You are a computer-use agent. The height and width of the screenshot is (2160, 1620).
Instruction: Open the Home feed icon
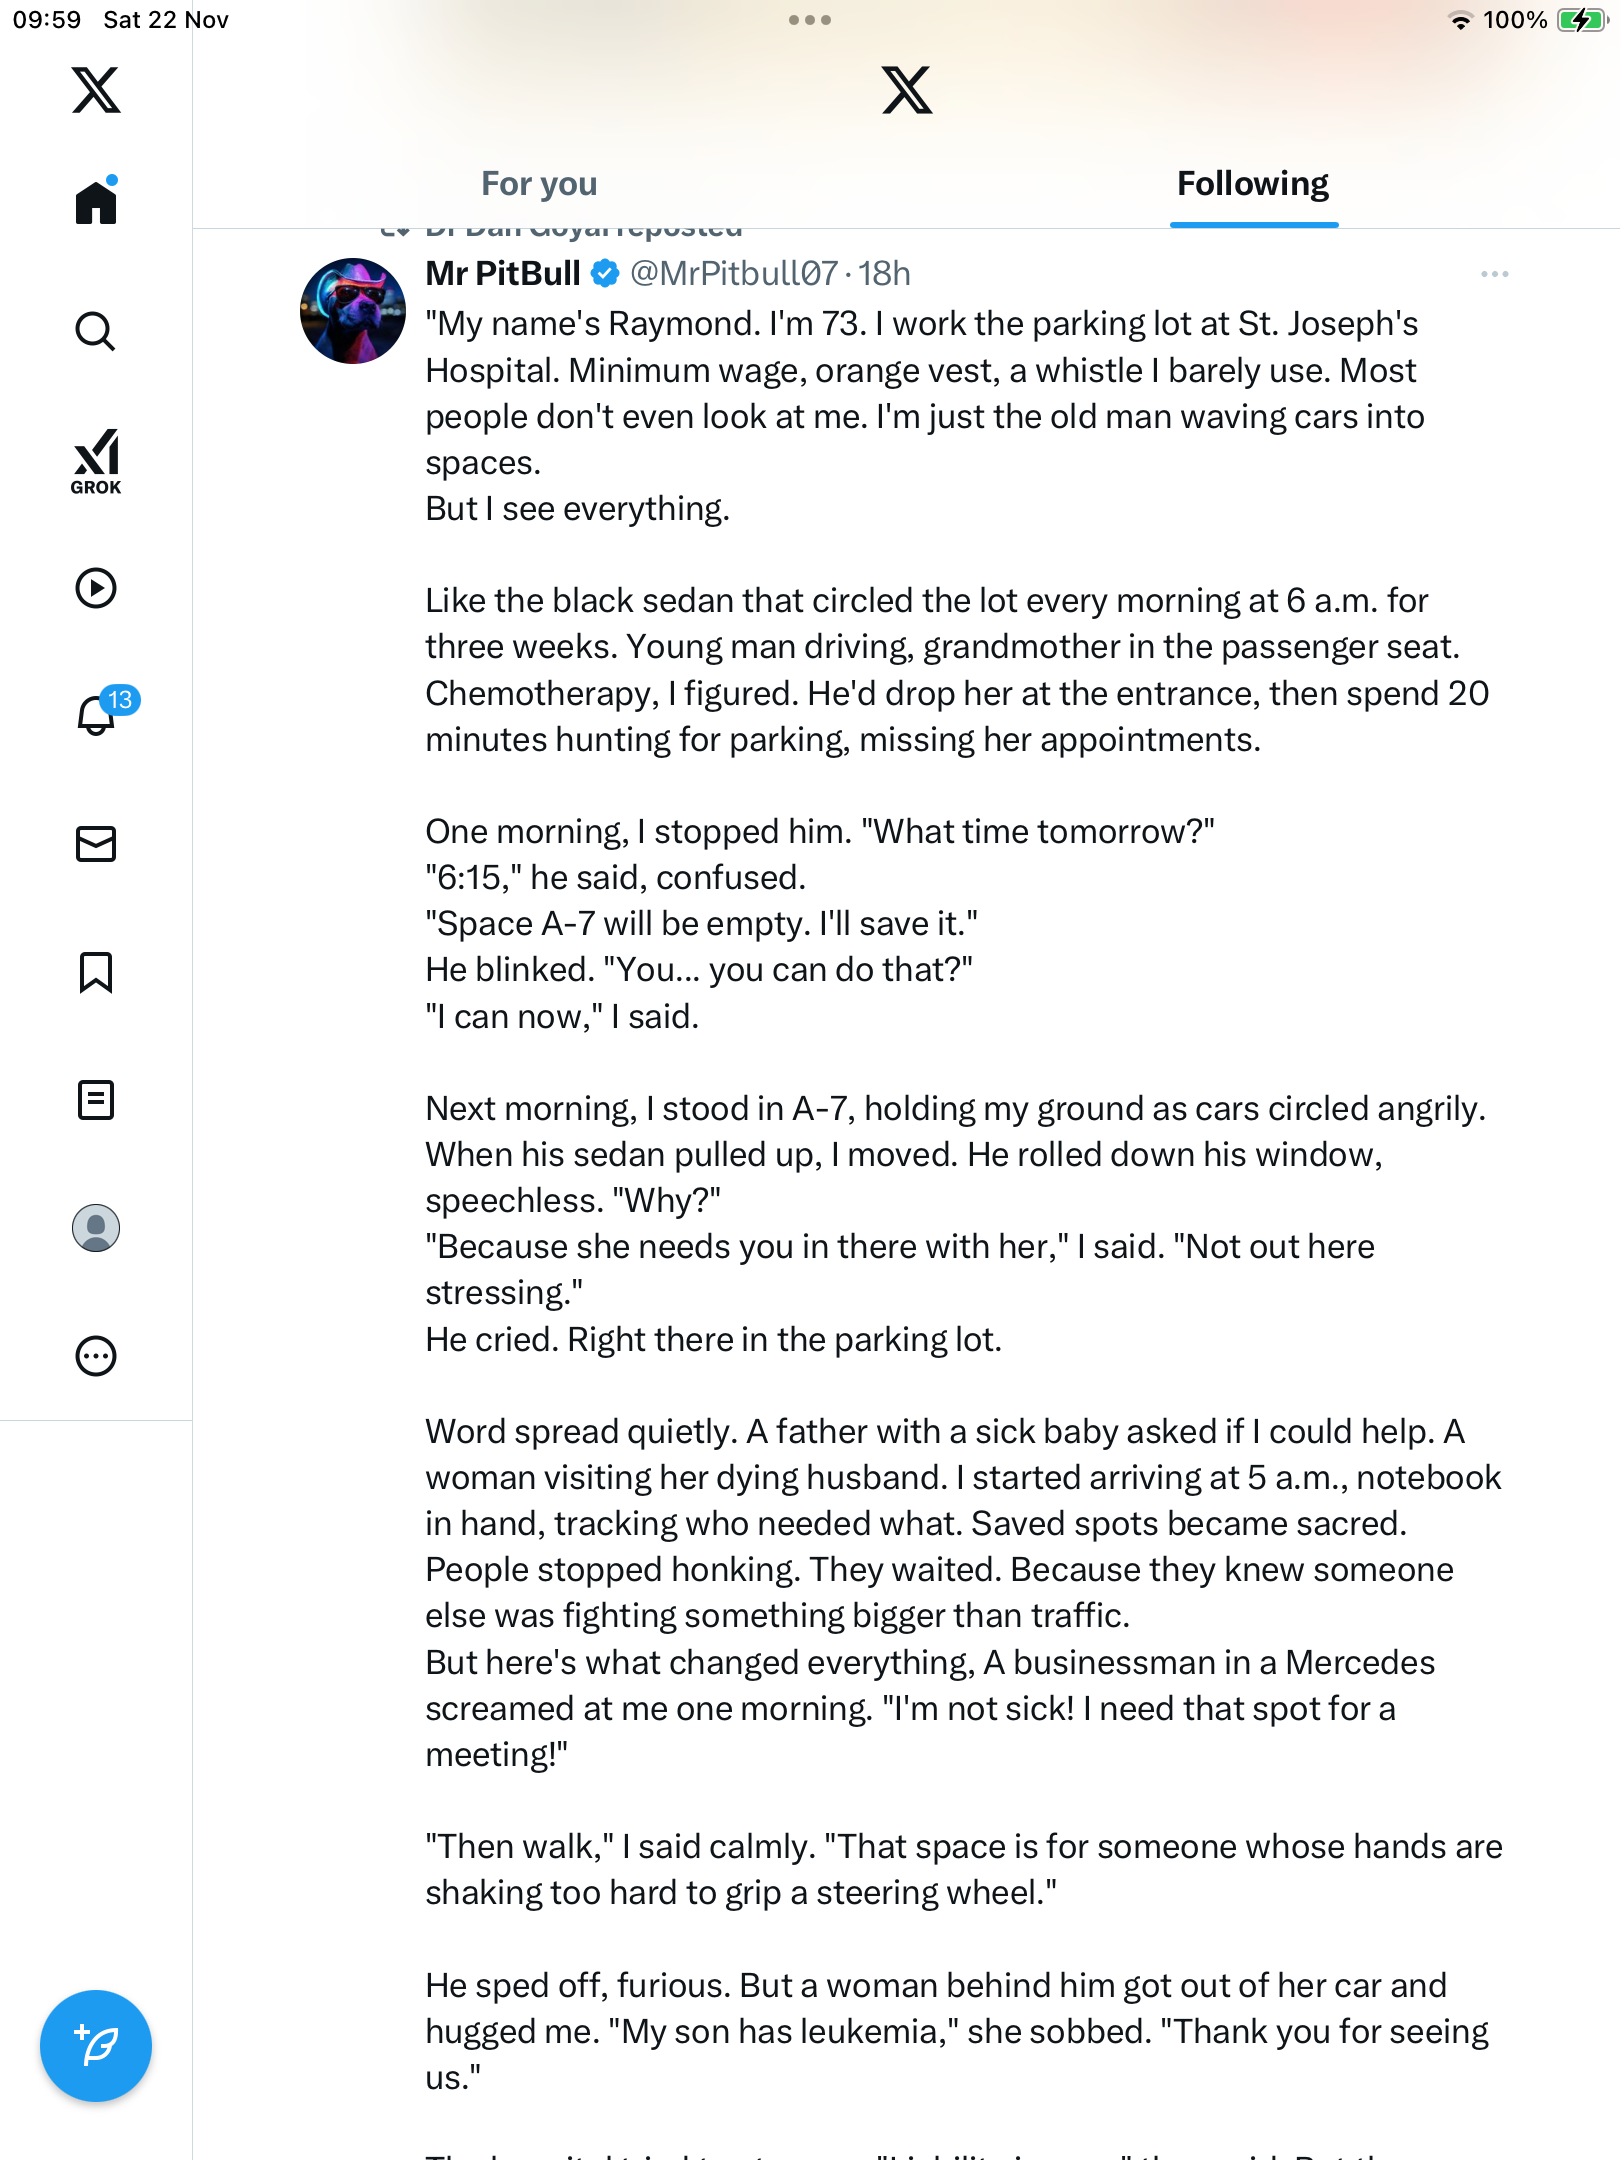click(x=96, y=202)
